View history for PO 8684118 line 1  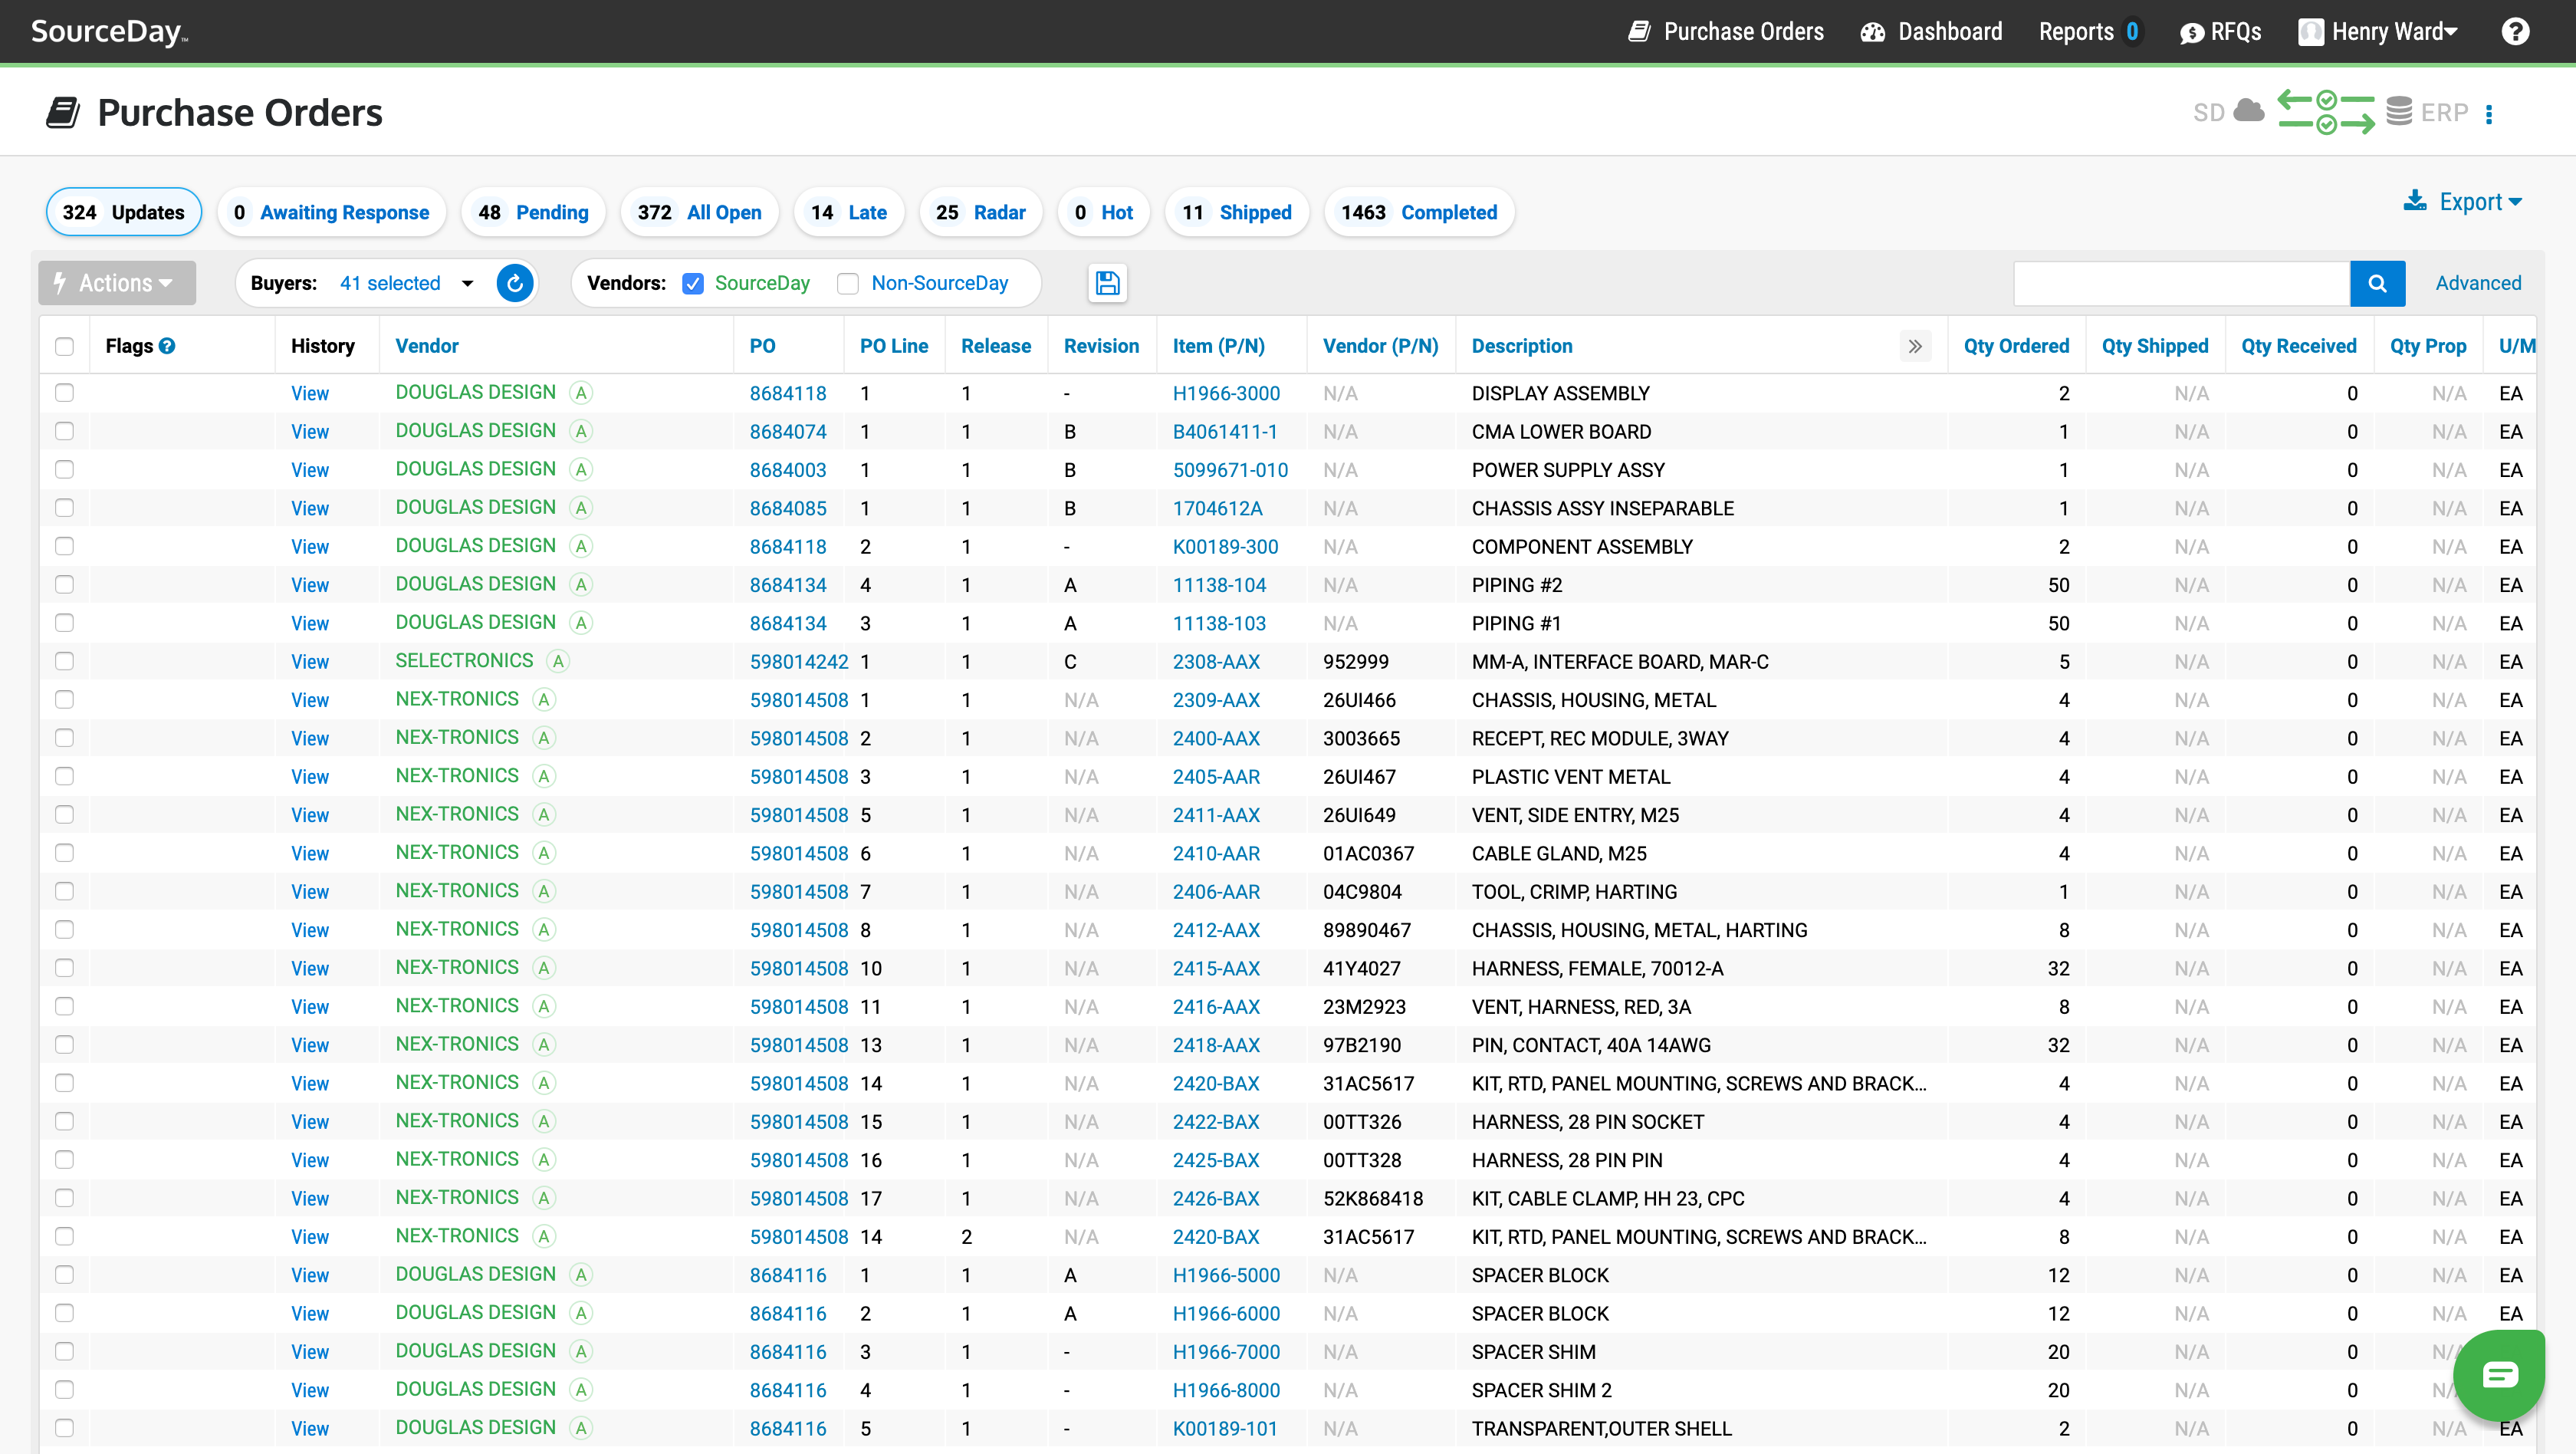tap(310, 393)
